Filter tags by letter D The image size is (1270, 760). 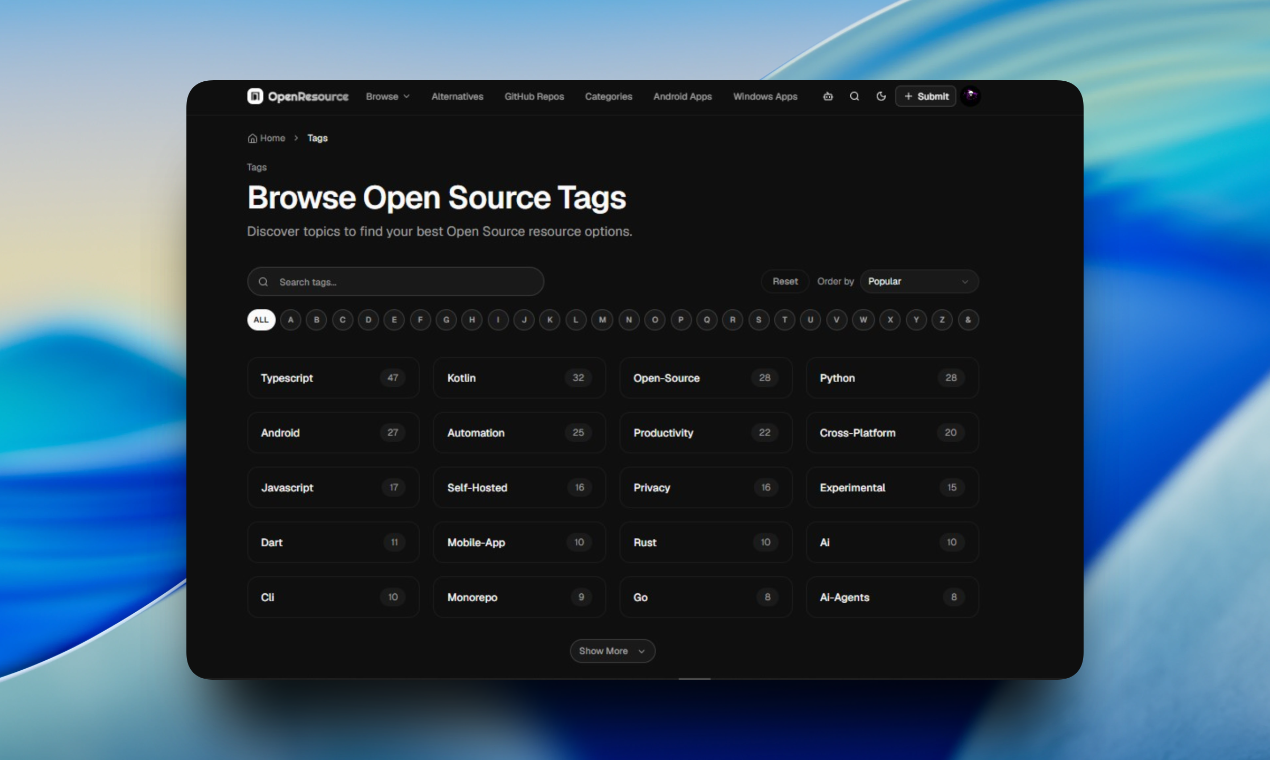pyautogui.click(x=369, y=320)
